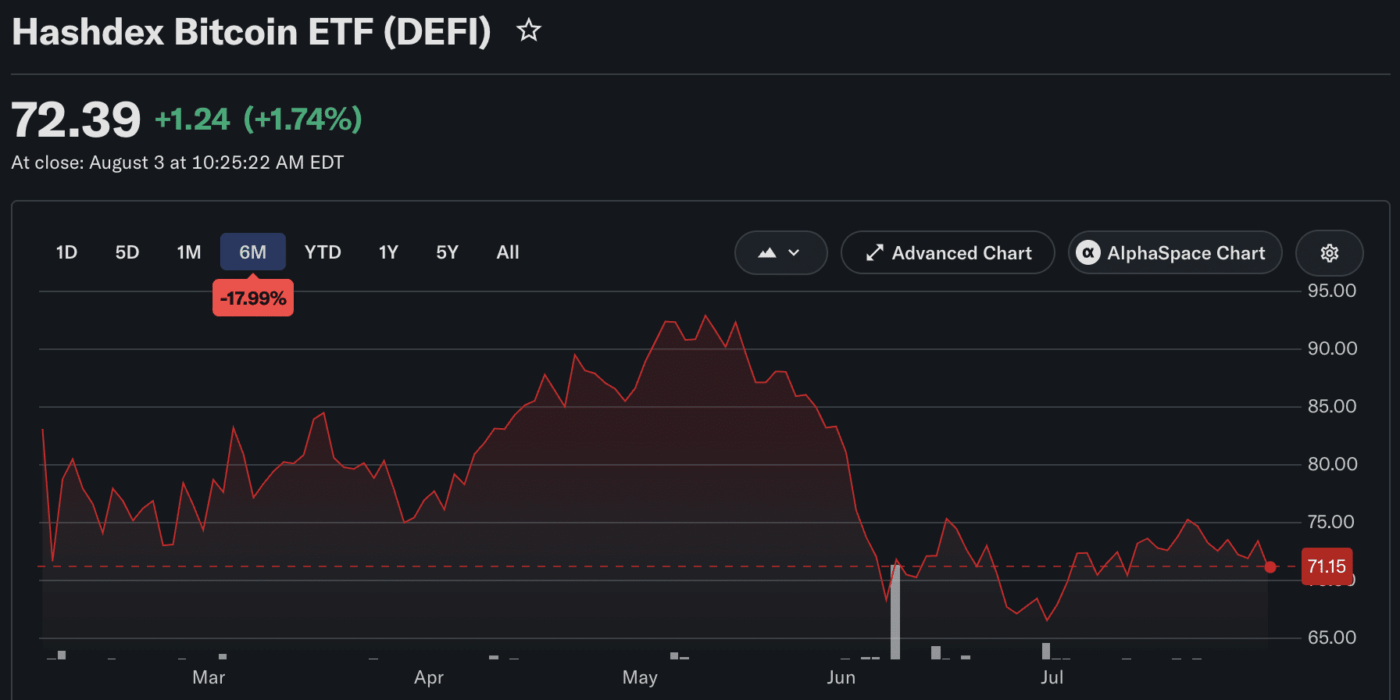The width and height of the screenshot is (1400, 700).
Task: Select the All time range
Action: click(x=508, y=252)
